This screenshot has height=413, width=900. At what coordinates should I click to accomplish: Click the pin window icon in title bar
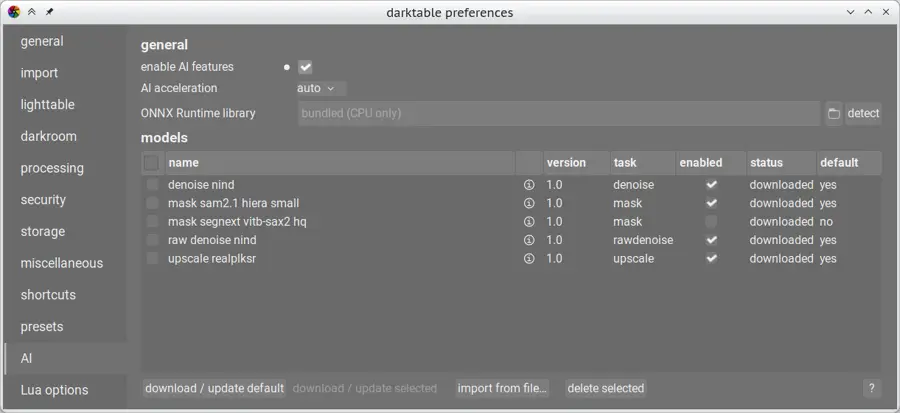(49, 12)
